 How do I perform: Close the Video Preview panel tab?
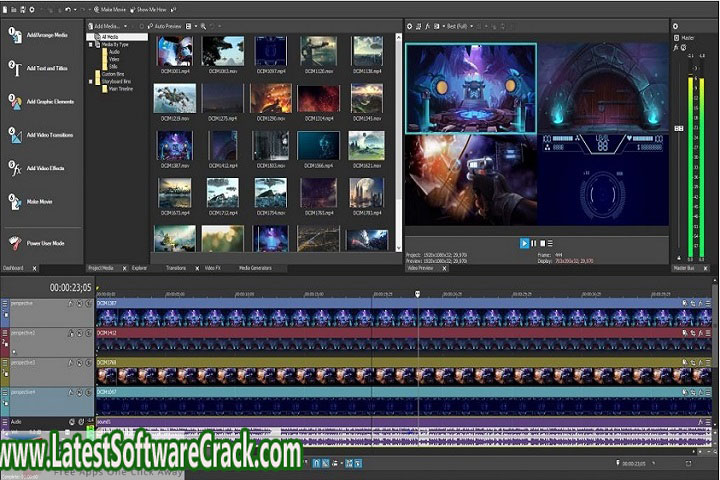(444, 269)
